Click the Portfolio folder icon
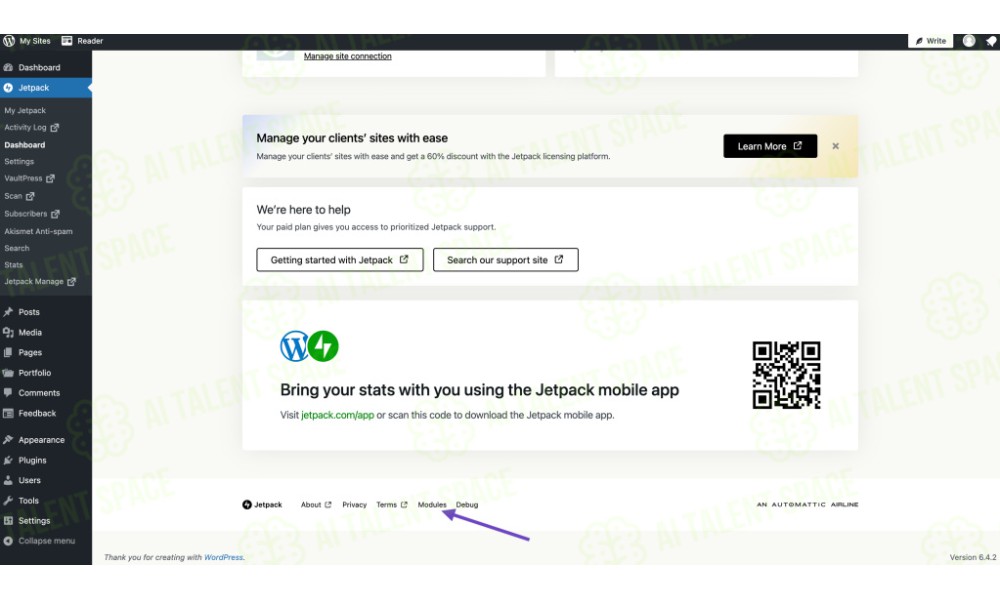Viewport: 1000px width, 600px height. 8,373
